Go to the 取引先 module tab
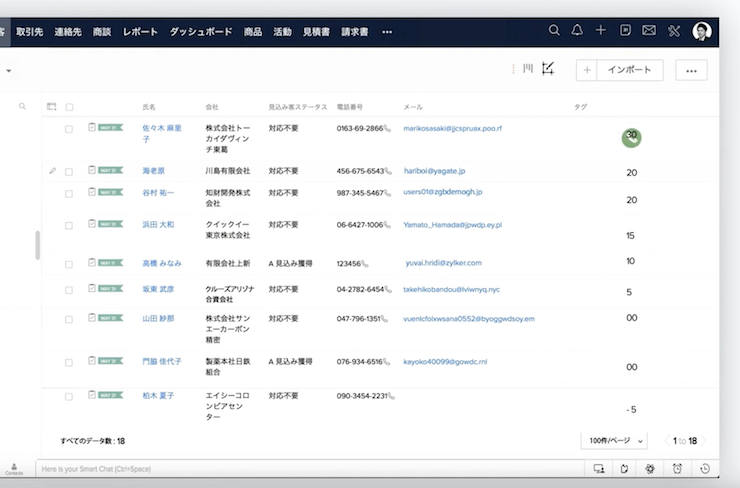Image resolution: width=740 pixels, height=488 pixels. 29,32
